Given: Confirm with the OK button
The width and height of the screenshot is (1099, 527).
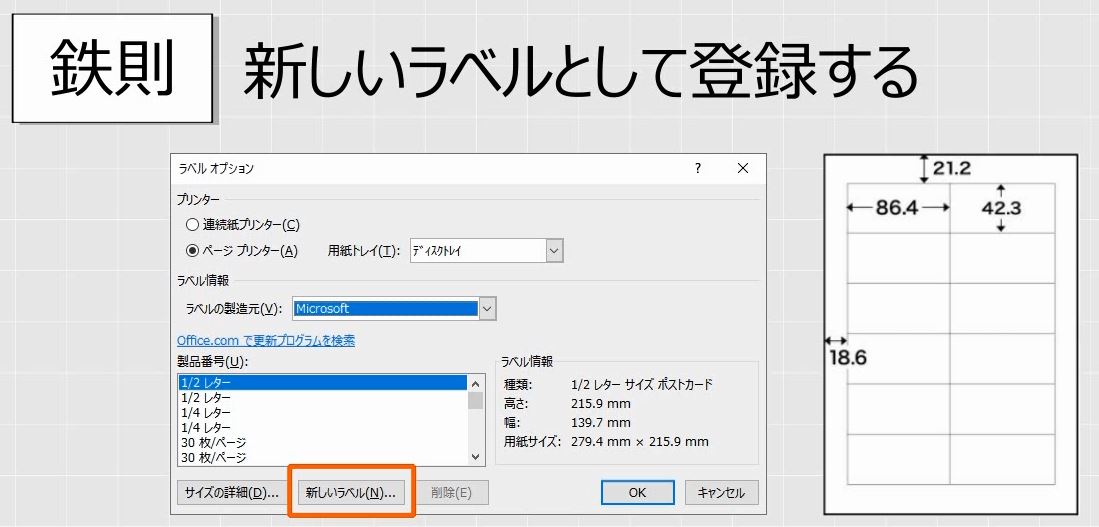Looking at the screenshot, I should click(x=637, y=493).
